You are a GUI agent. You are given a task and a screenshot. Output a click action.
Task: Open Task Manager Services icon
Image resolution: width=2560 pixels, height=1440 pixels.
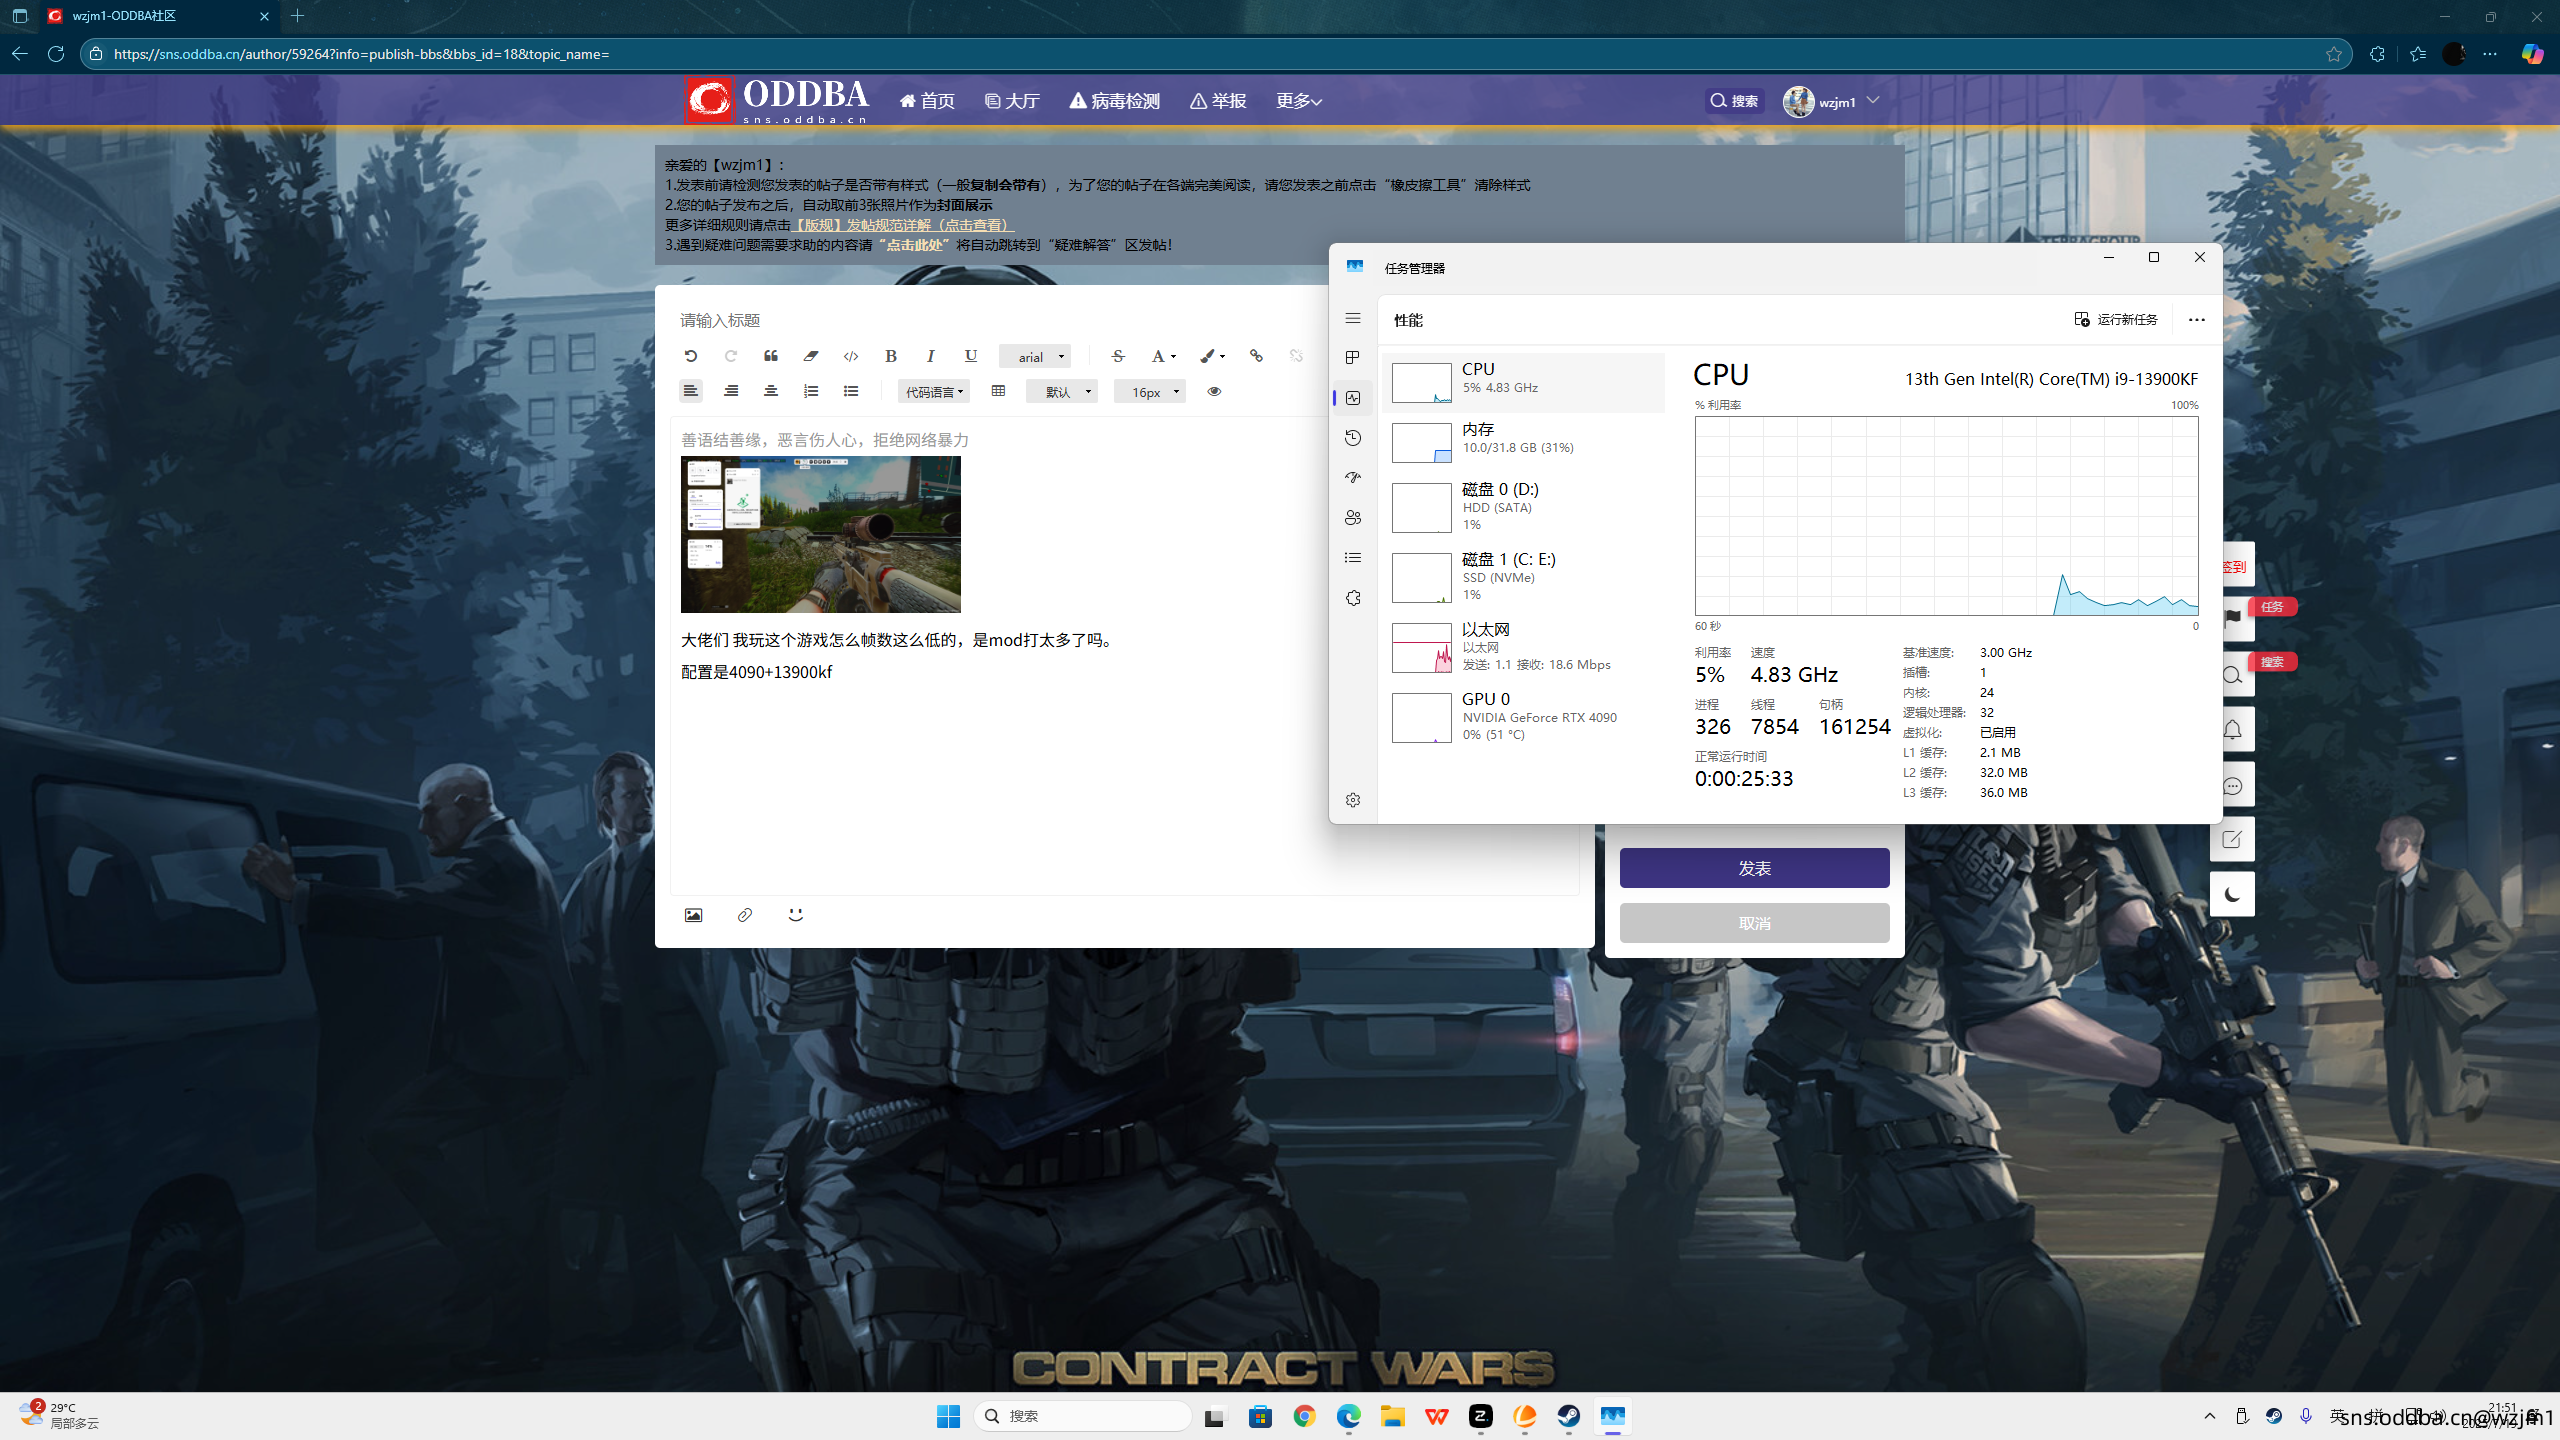click(x=1353, y=598)
